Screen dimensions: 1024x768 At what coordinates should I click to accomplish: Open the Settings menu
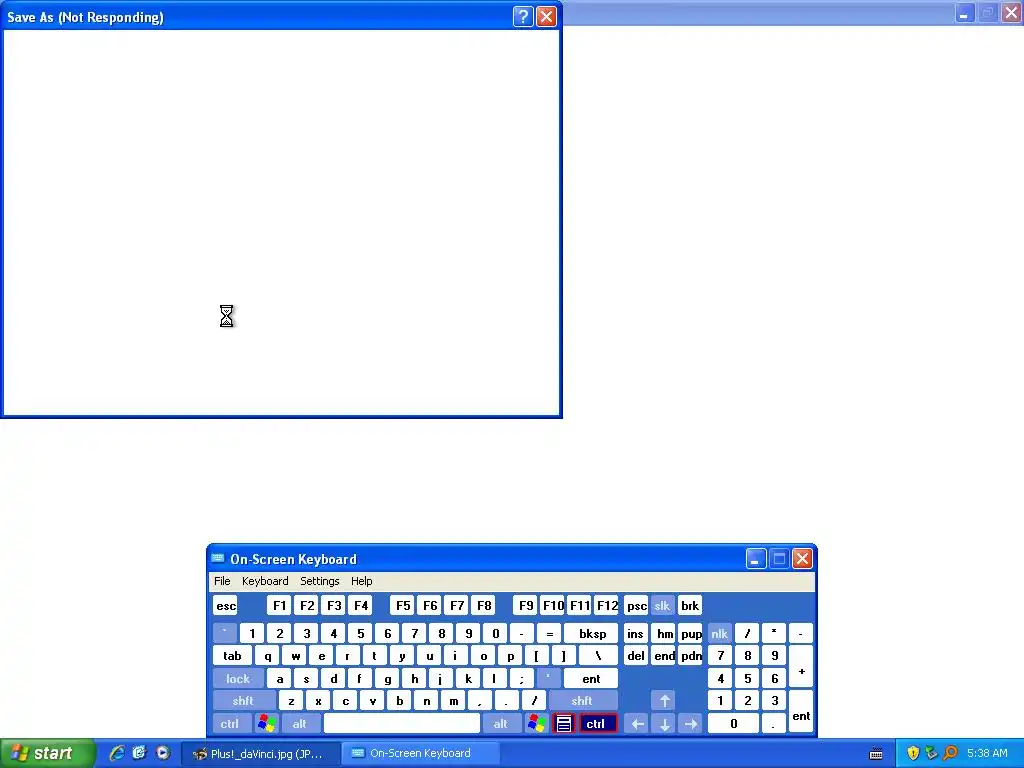(x=320, y=581)
